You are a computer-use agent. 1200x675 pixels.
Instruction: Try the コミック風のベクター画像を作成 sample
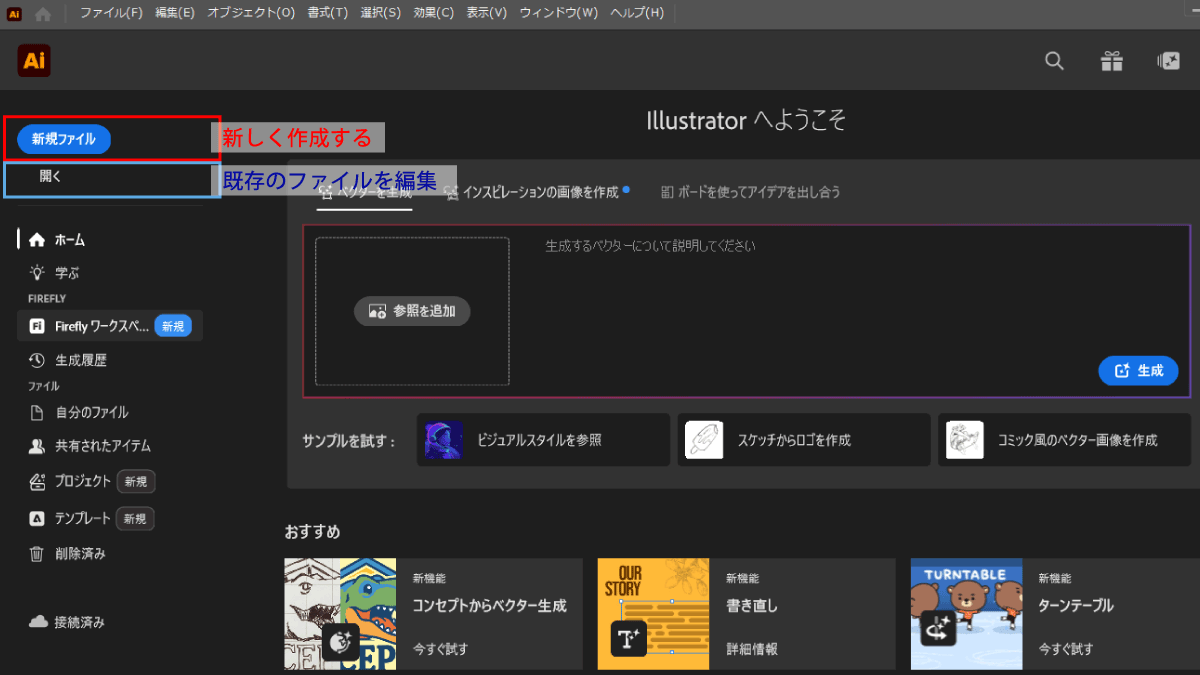pyautogui.click(x=1064, y=440)
